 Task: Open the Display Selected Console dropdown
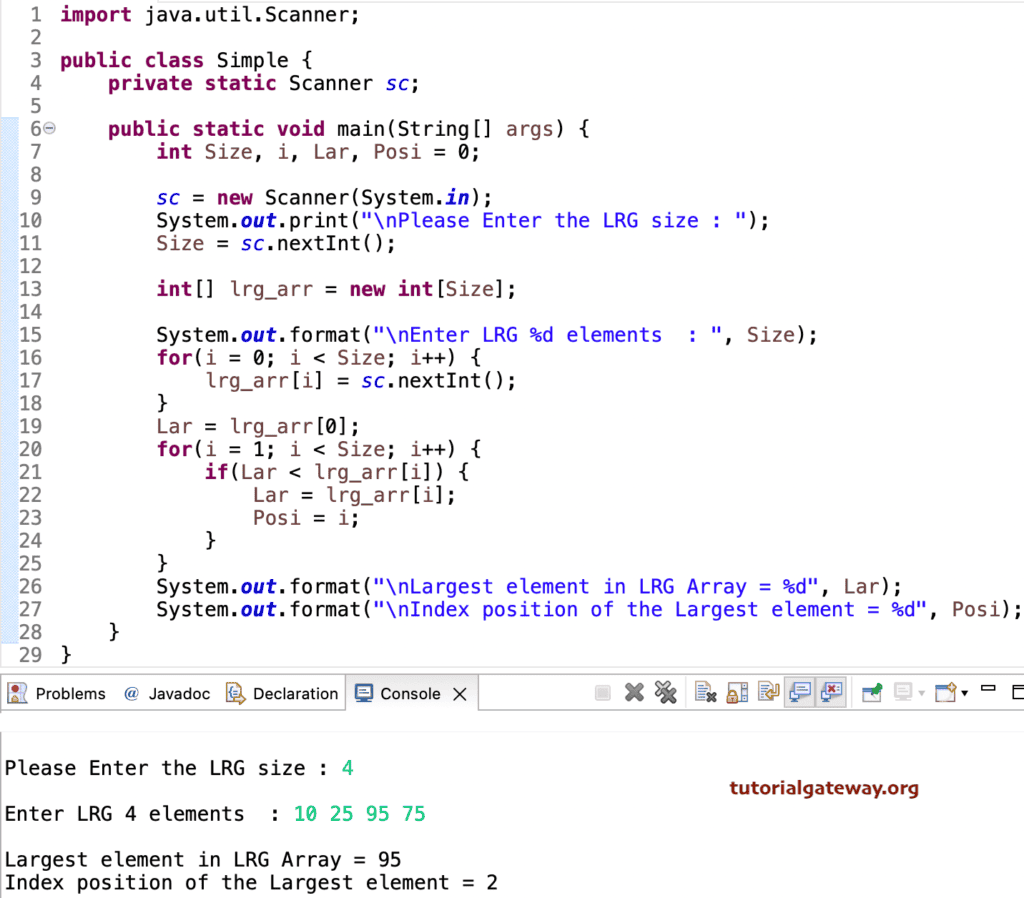pos(921,692)
